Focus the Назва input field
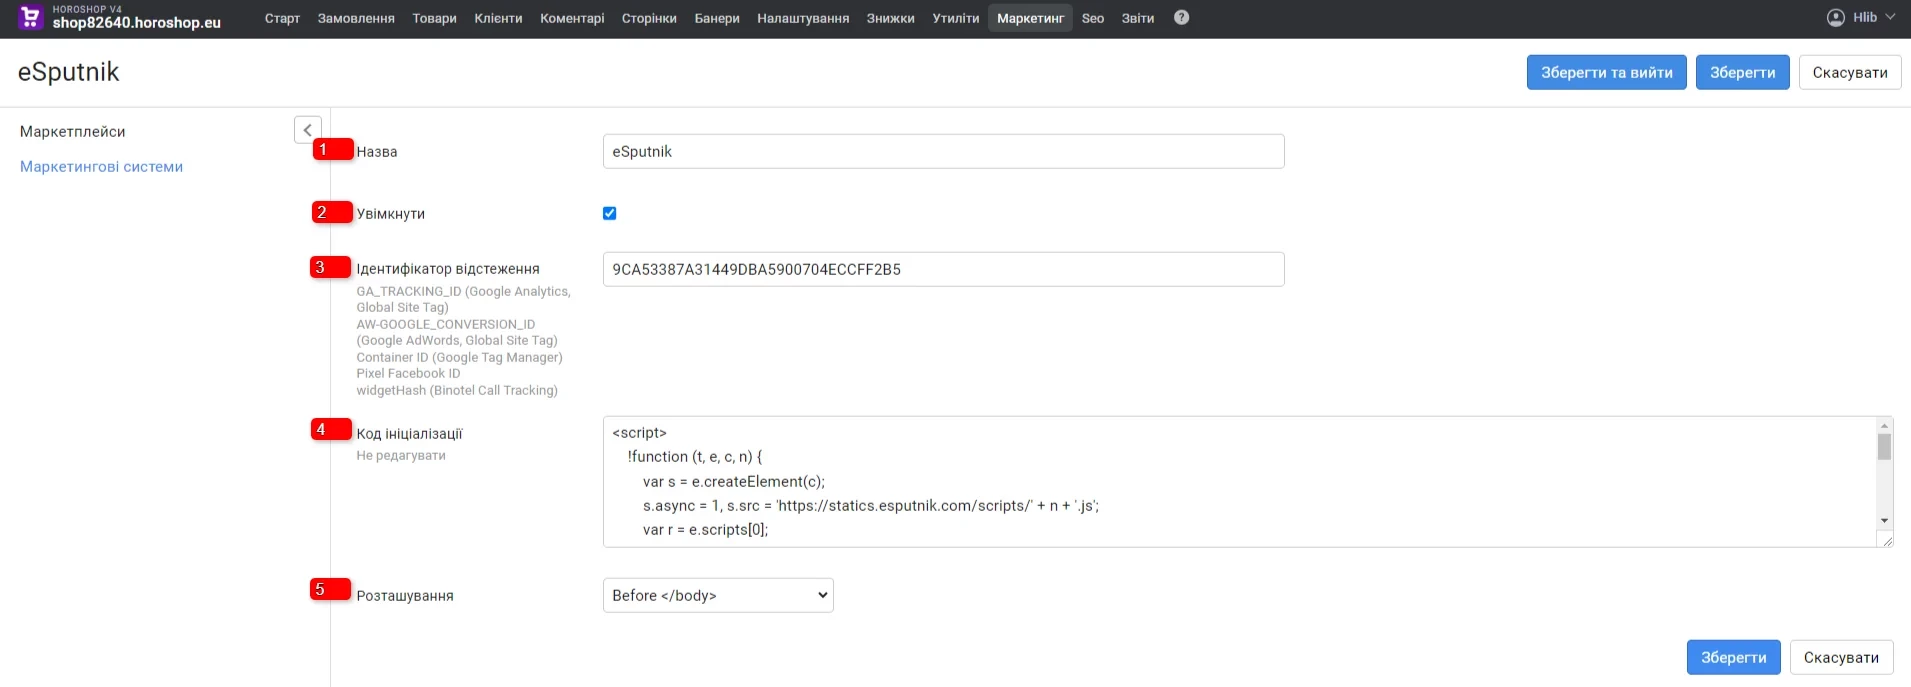This screenshot has height=687, width=1911. 943,151
